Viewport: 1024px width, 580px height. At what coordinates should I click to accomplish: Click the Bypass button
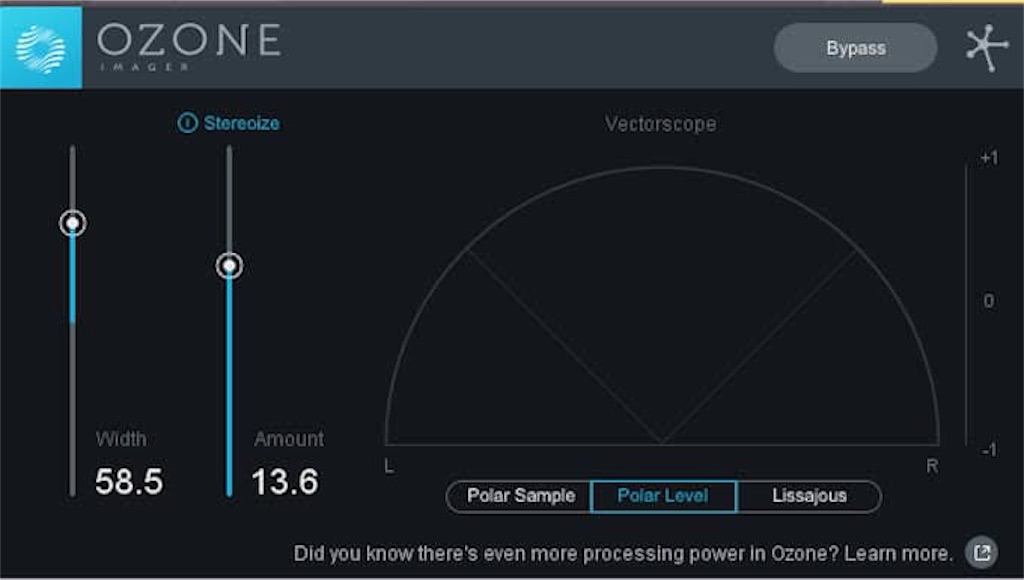856,48
